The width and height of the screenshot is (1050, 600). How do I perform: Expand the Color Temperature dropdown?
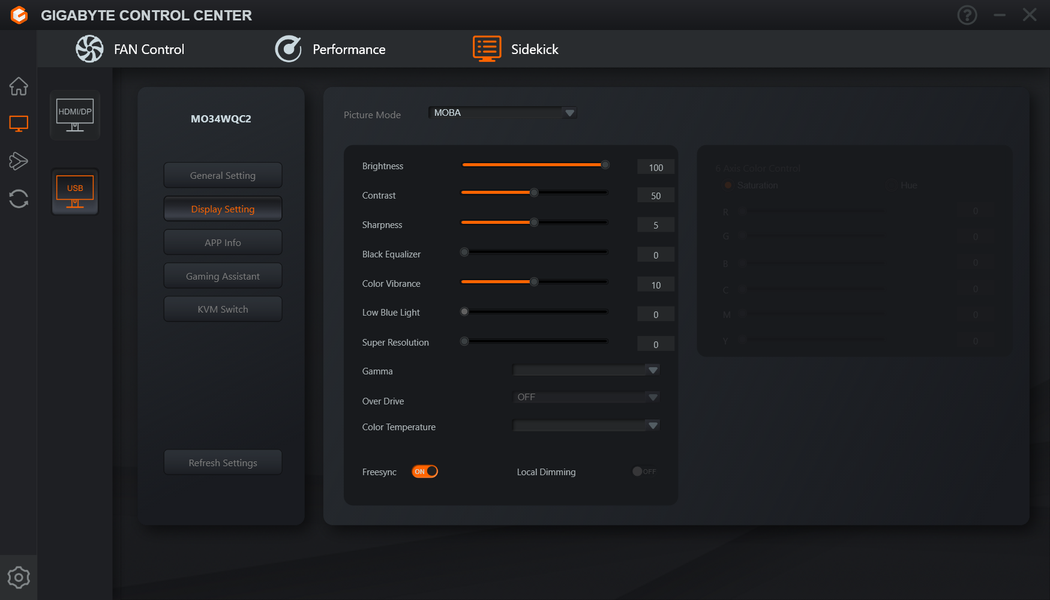586,426
